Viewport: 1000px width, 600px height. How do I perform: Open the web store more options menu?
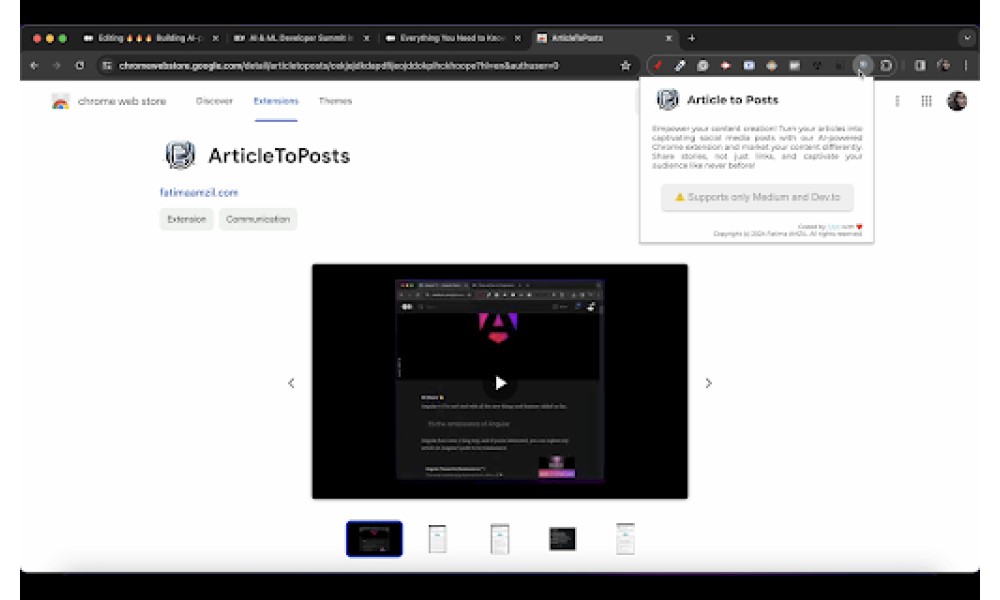897,101
